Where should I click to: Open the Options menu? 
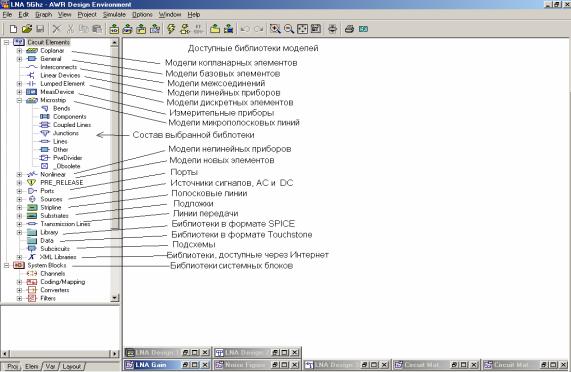tap(142, 15)
